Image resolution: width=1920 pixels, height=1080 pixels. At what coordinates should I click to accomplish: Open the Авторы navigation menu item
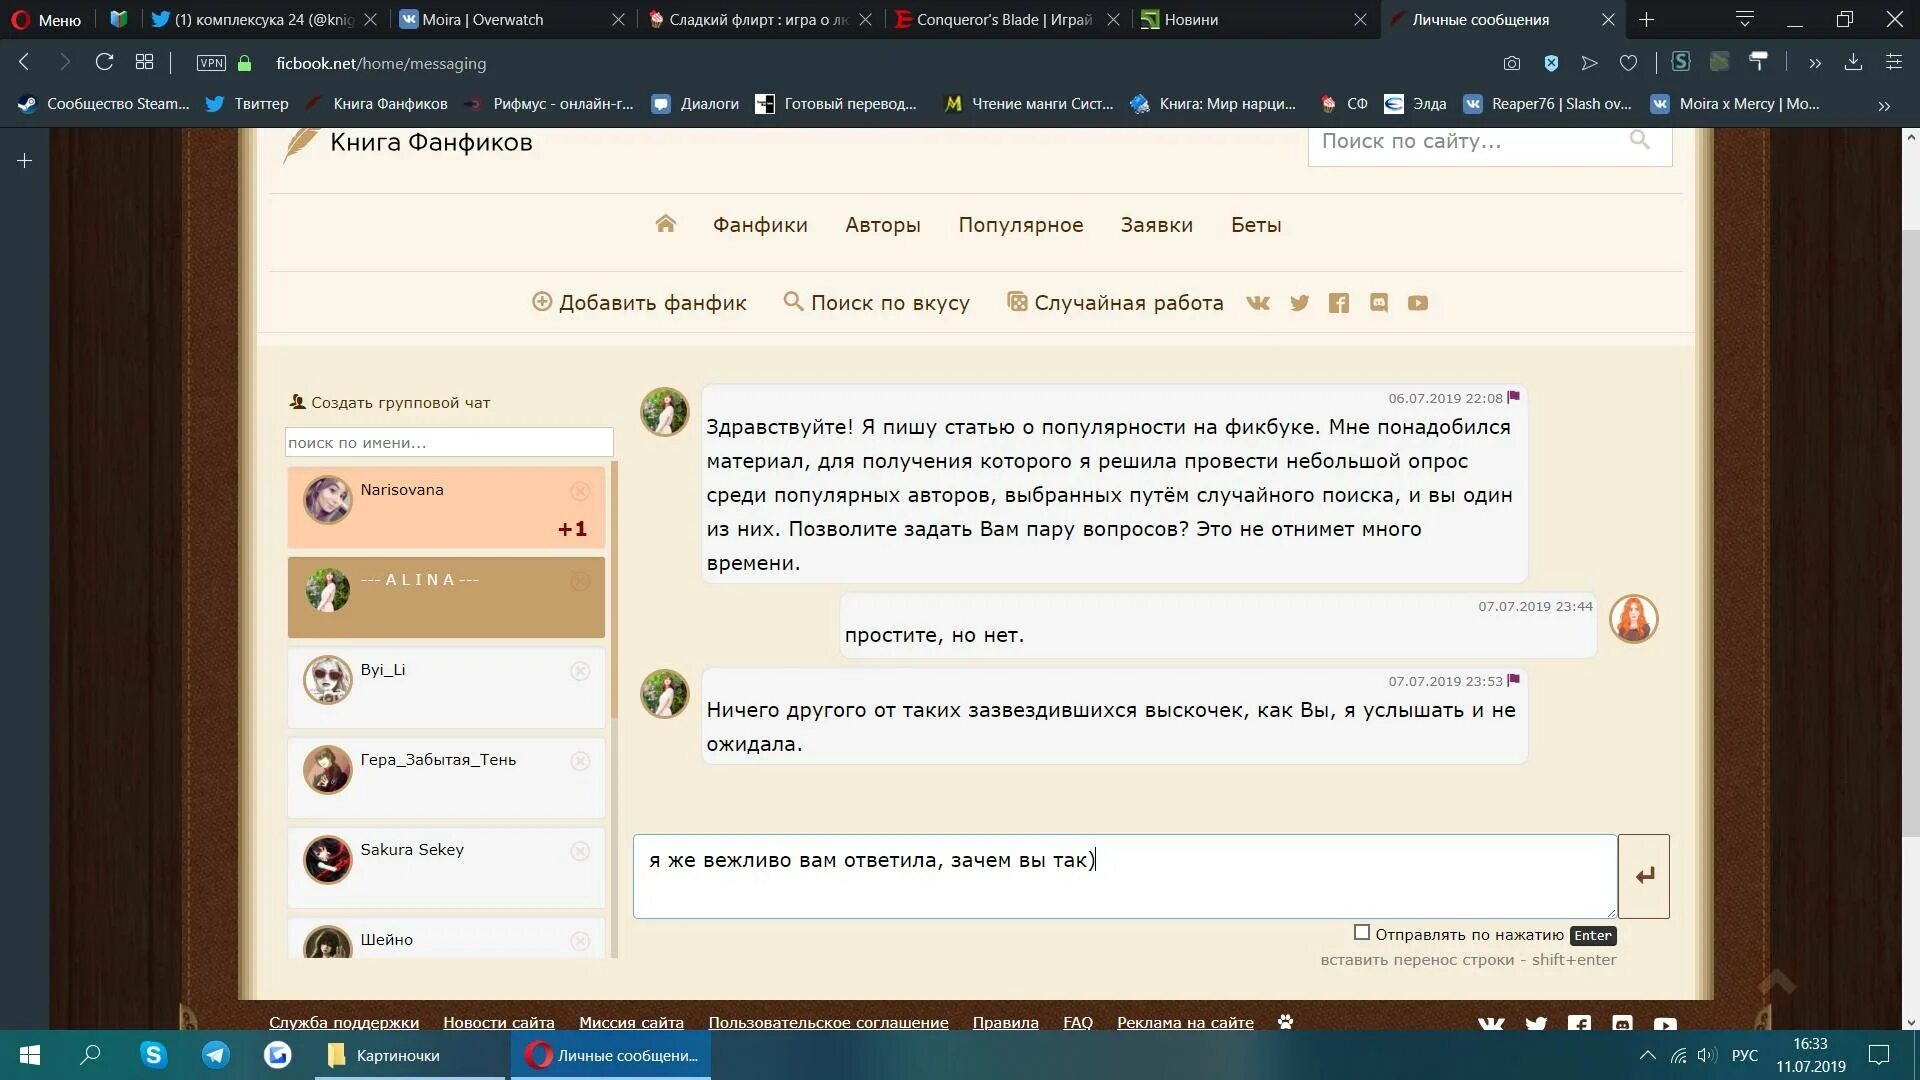pos(882,224)
